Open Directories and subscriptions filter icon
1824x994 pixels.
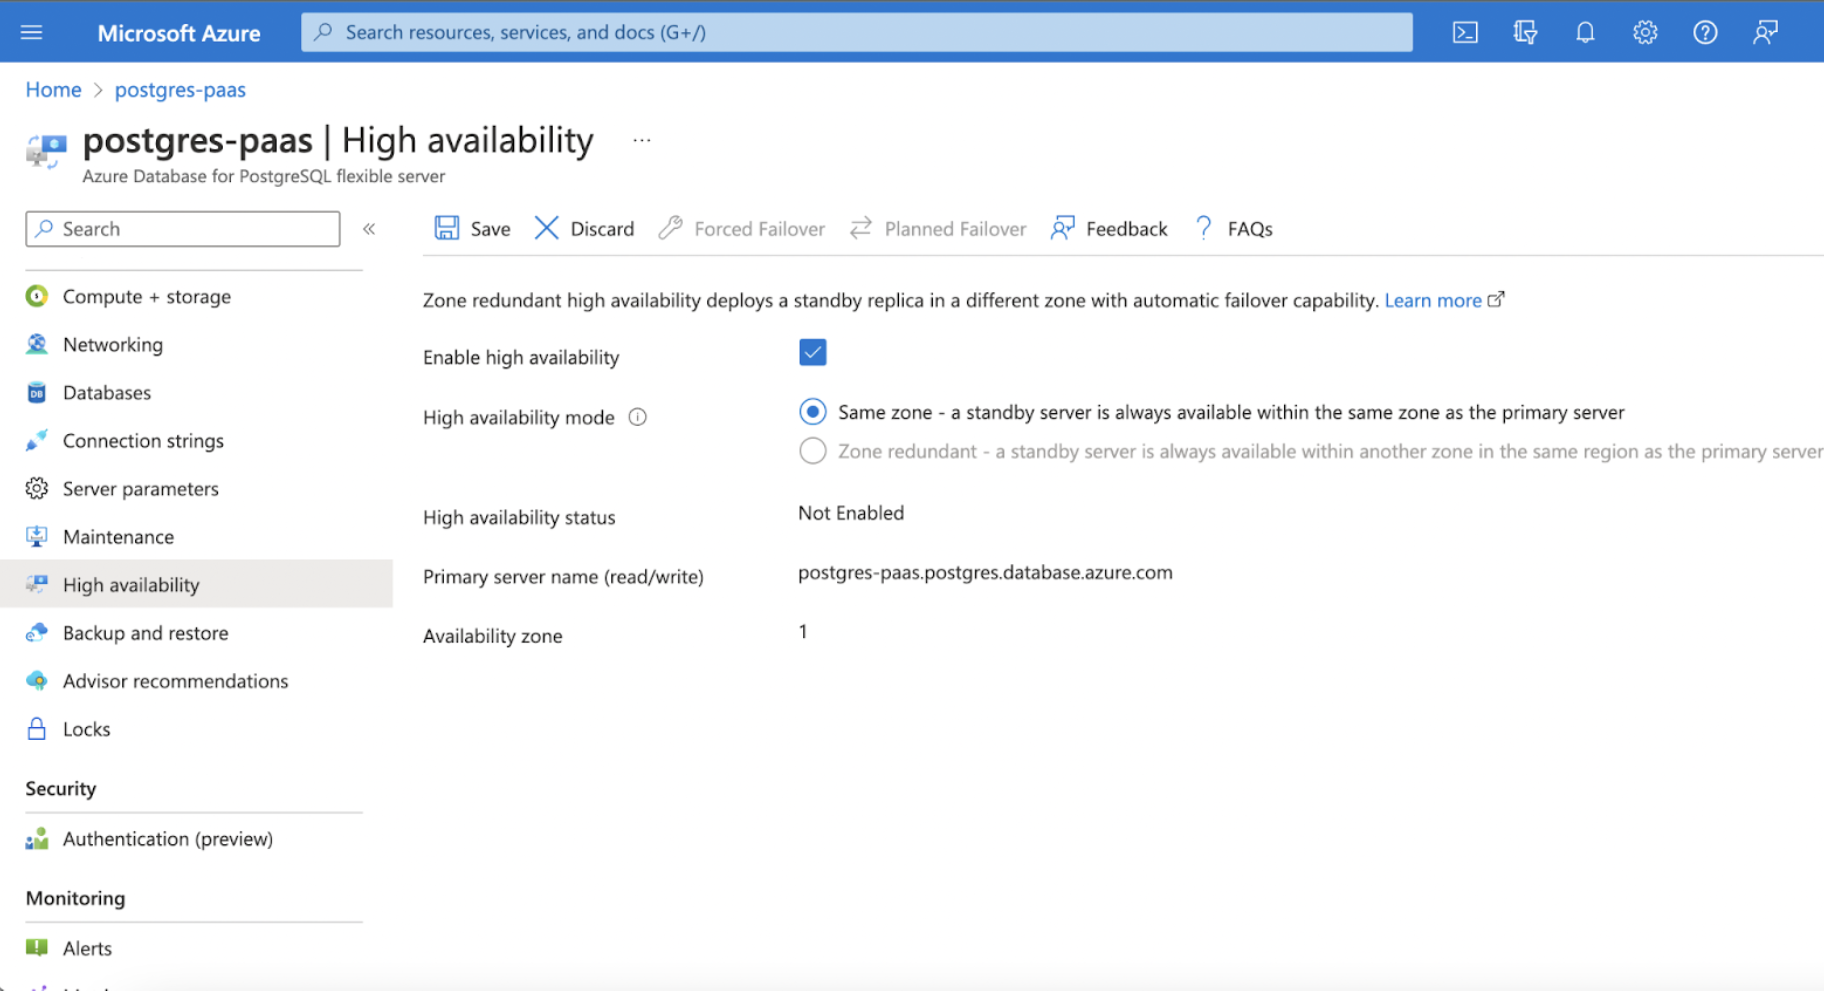1525,32
